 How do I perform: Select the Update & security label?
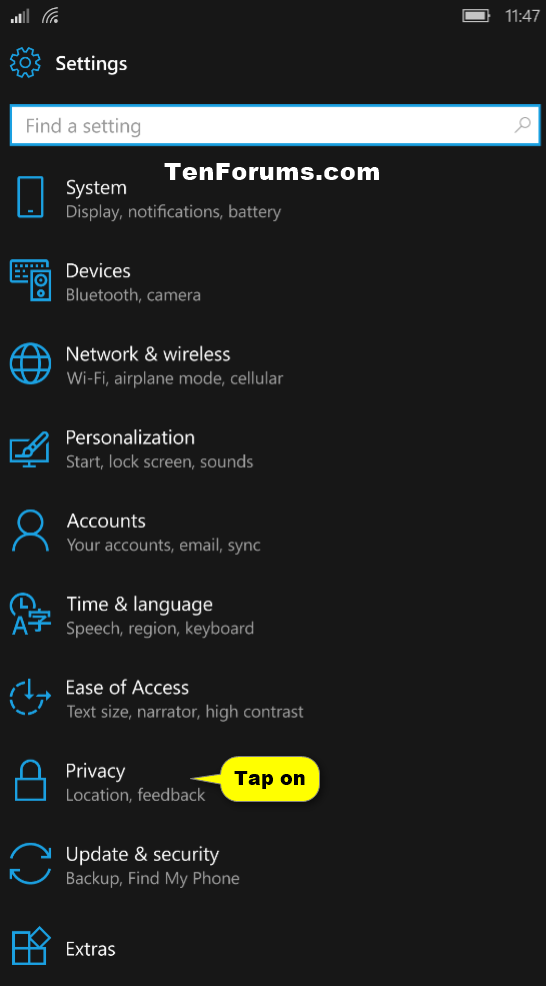tap(142, 855)
